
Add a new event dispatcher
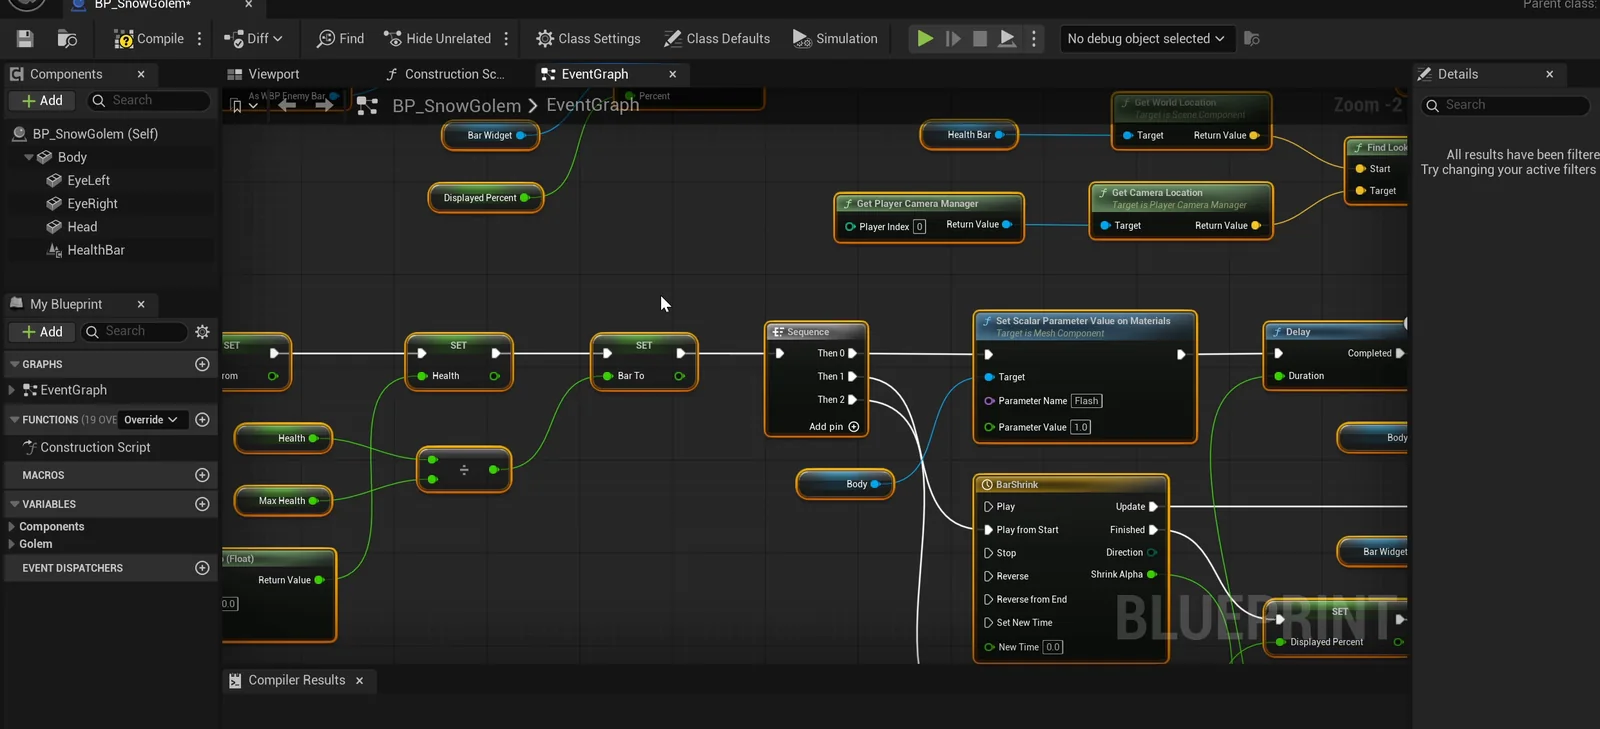coord(202,568)
